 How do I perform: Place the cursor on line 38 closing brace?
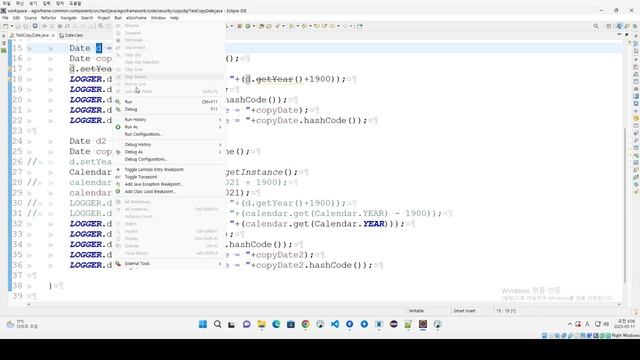(51, 286)
